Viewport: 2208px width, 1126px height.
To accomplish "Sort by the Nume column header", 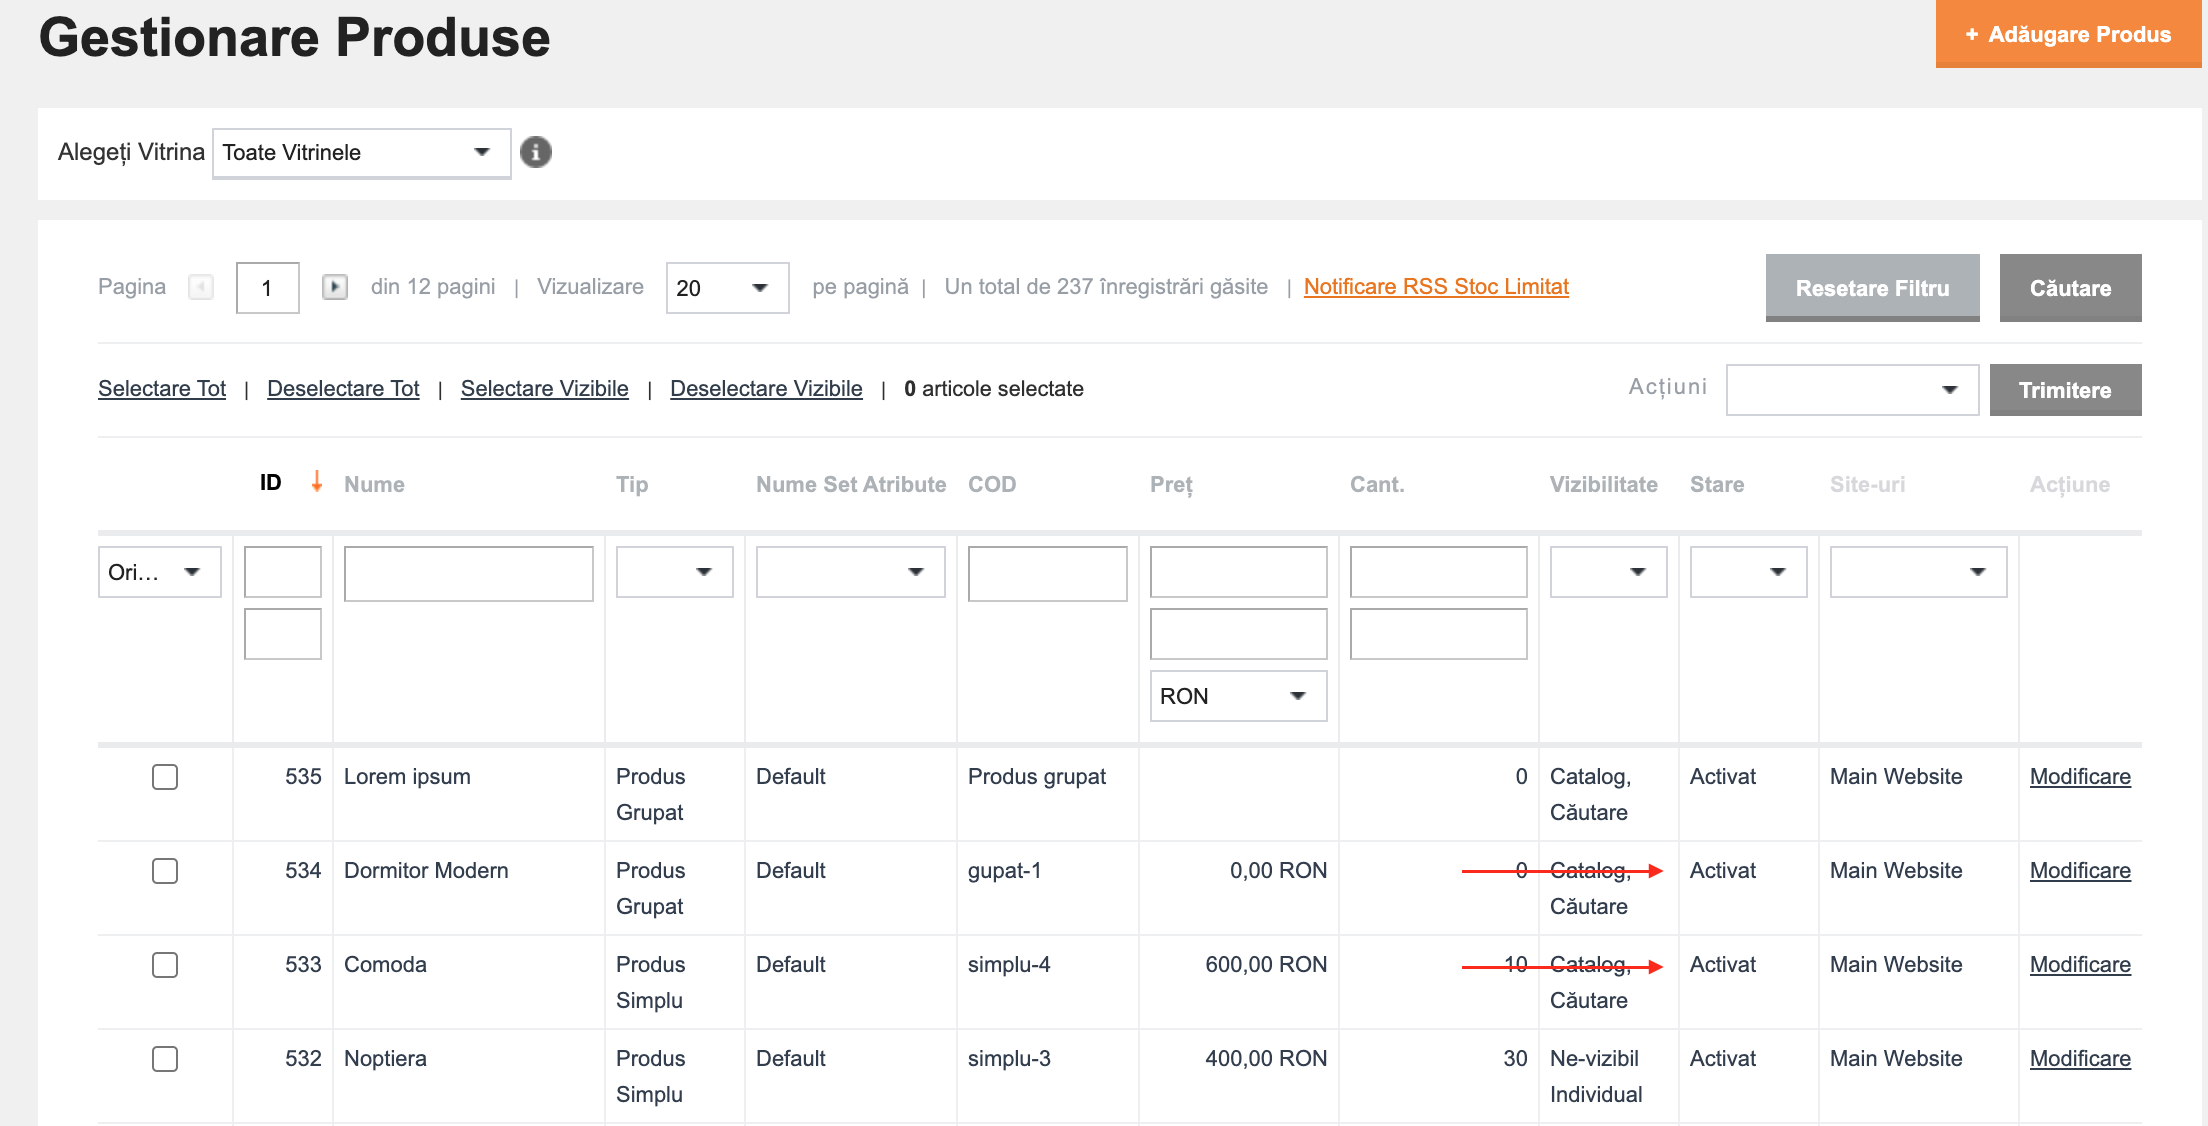I will tap(374, 484).
